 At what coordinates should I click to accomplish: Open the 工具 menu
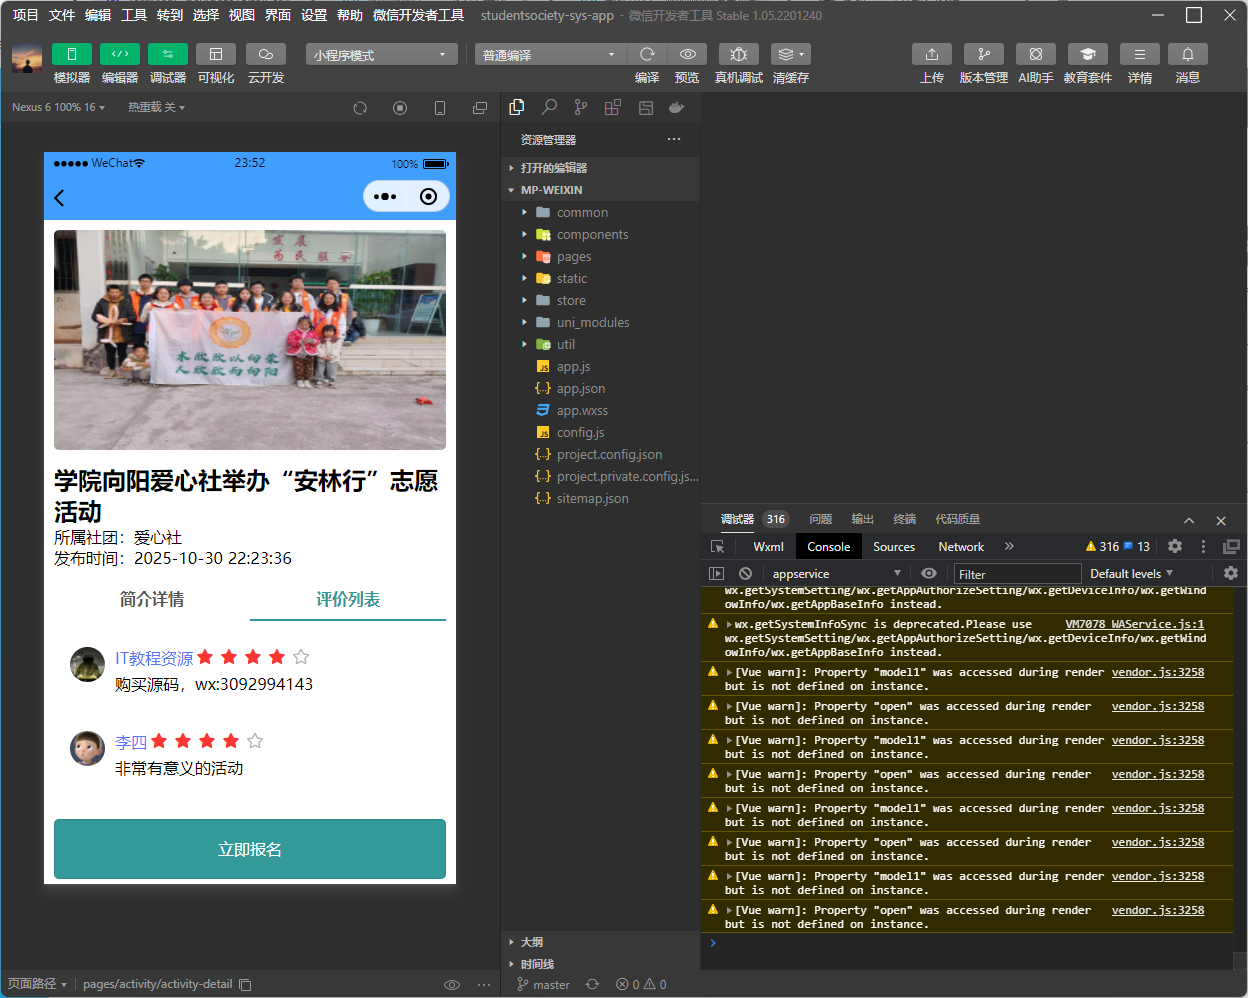[134, 15]
